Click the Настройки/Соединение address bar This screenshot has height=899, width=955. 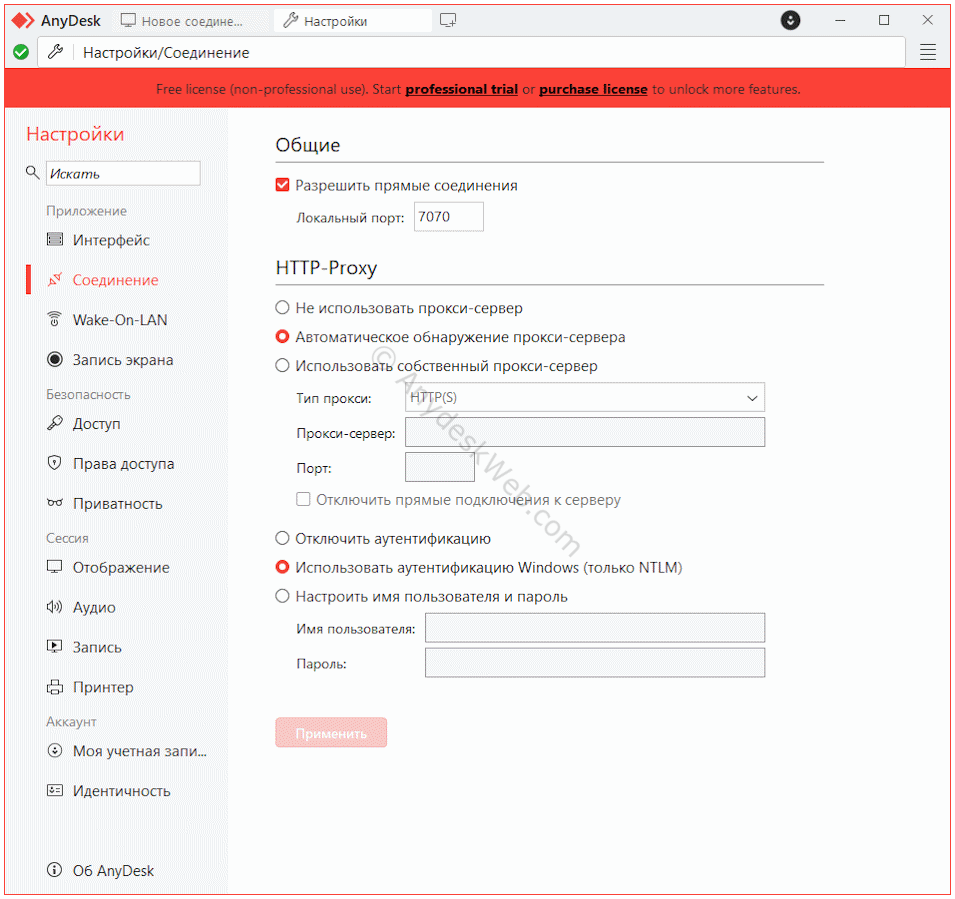[x=471, y=52]
